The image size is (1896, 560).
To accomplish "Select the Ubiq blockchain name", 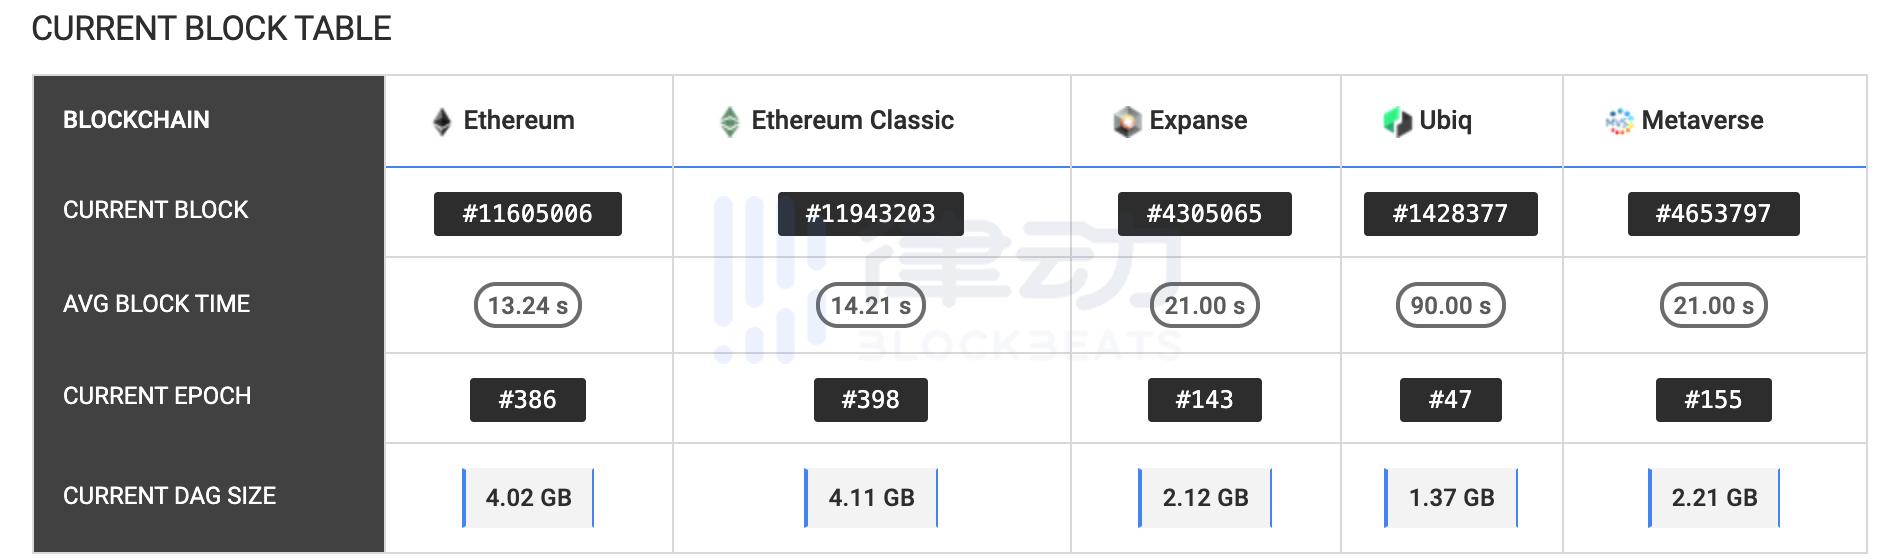I will pos(1445,121).
